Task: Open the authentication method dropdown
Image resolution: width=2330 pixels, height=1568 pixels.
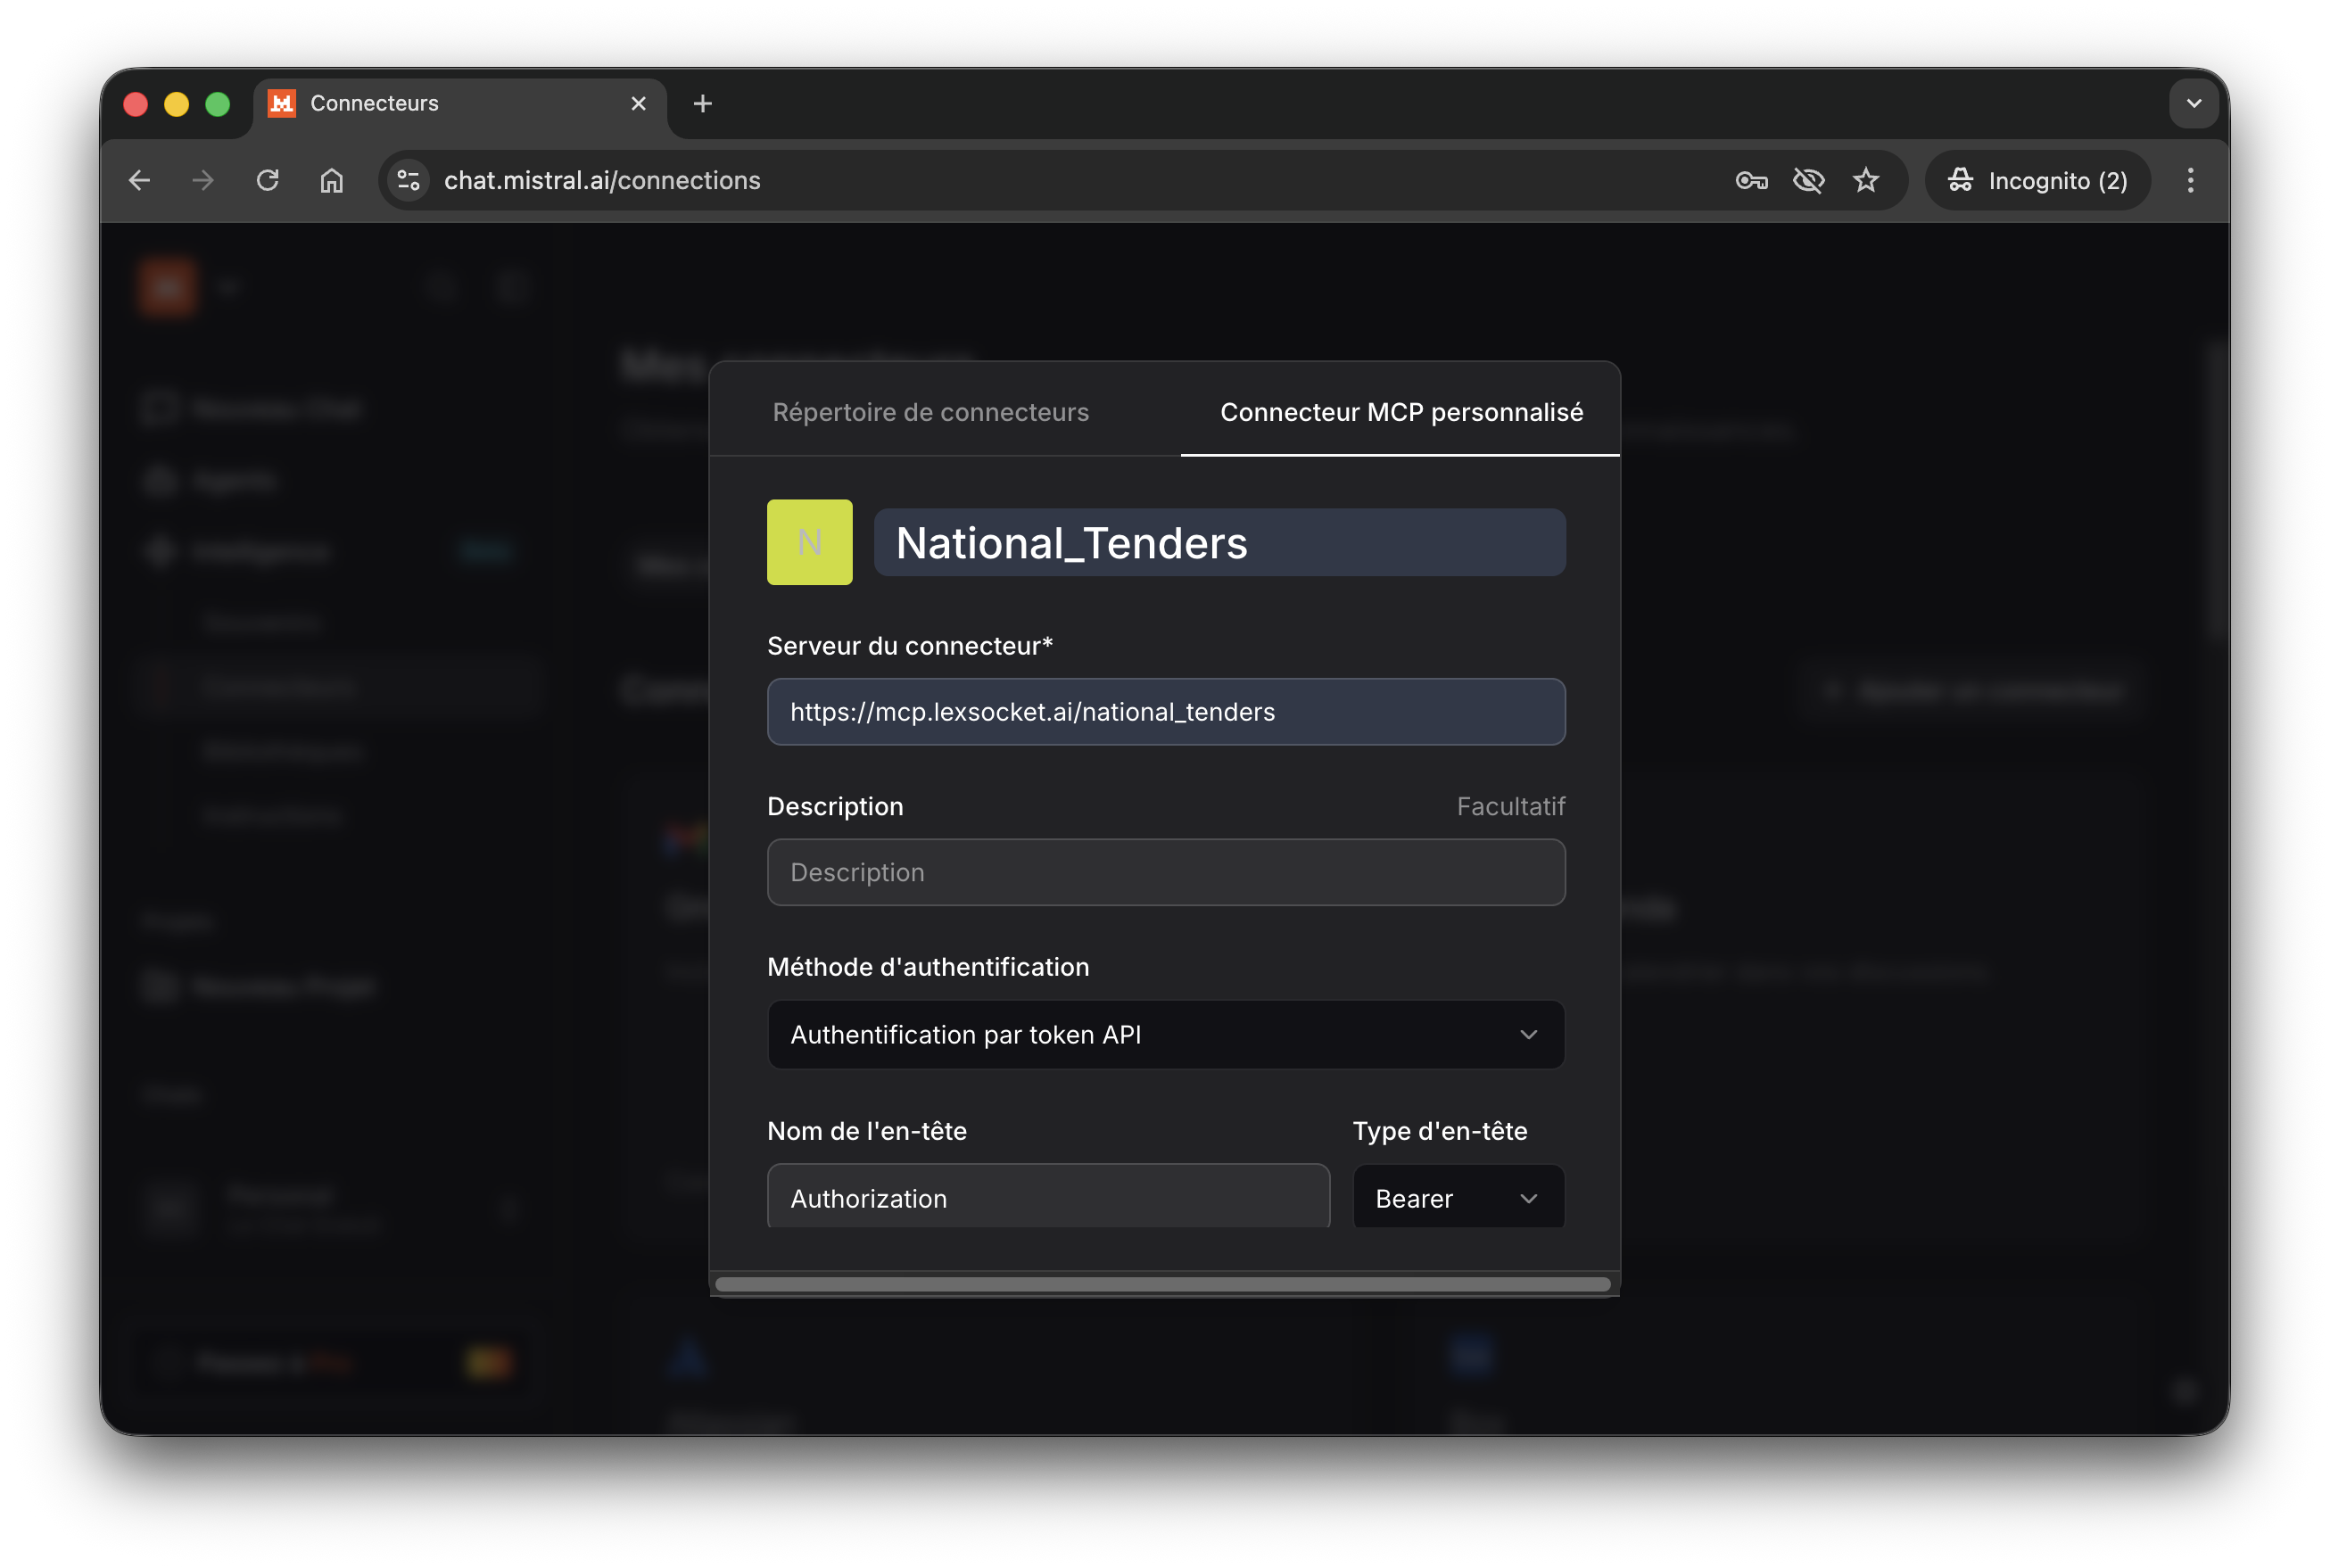Action: coord(1165,1035)
